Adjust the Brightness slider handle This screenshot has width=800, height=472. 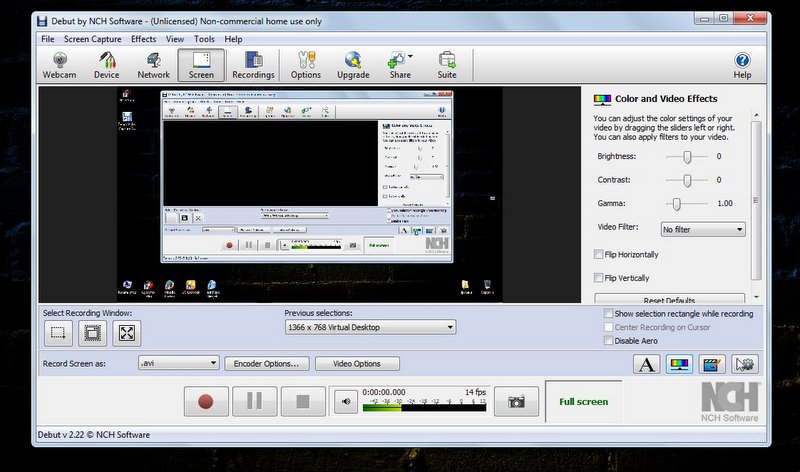pyautogui.click(x=687, y=157)
